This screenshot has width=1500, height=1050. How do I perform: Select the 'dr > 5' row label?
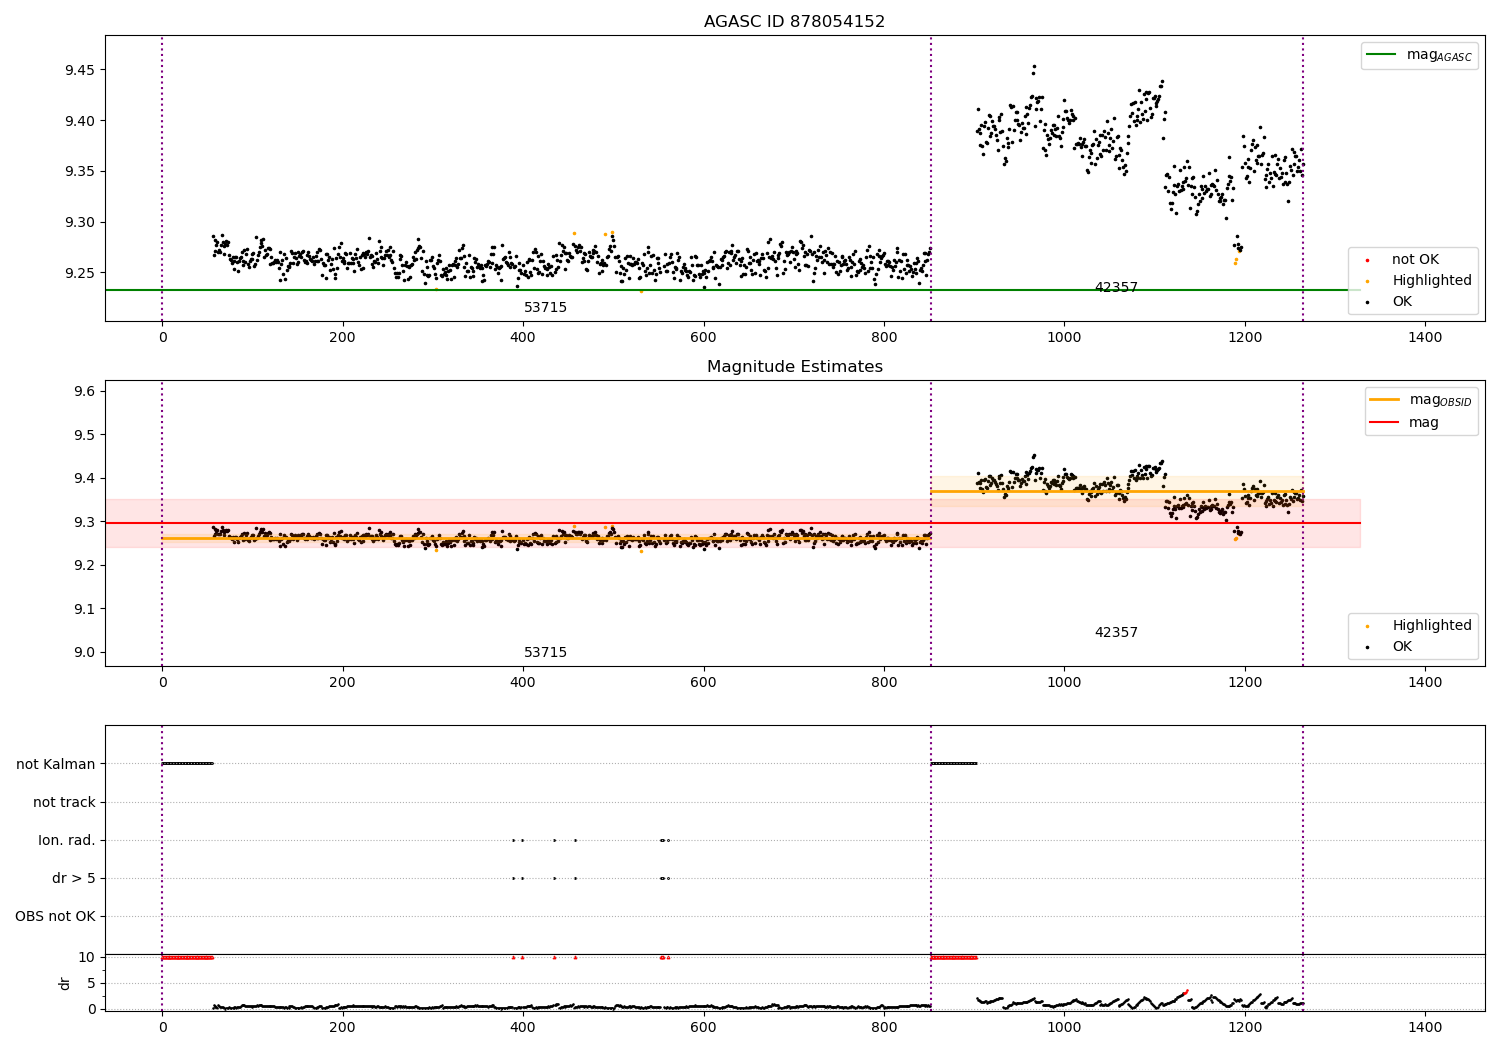click(x=74, y=879)
